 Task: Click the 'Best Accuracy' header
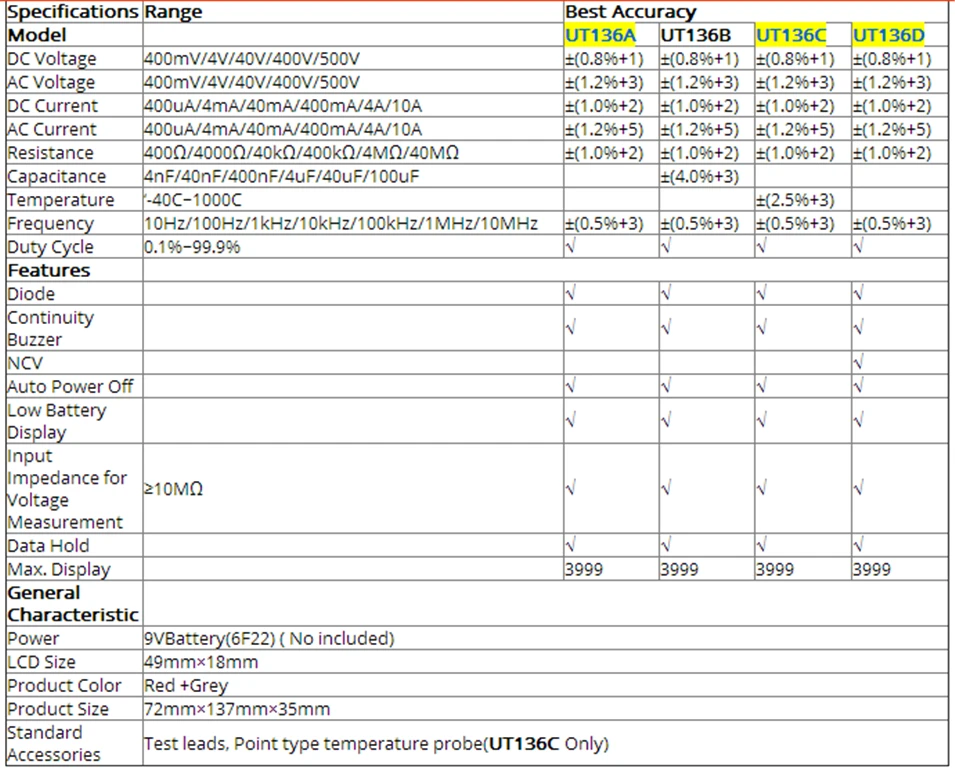tap(630, 12)
